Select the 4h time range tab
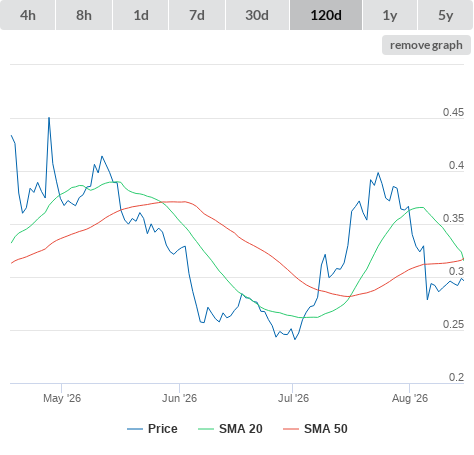 (x=28, y=15)
